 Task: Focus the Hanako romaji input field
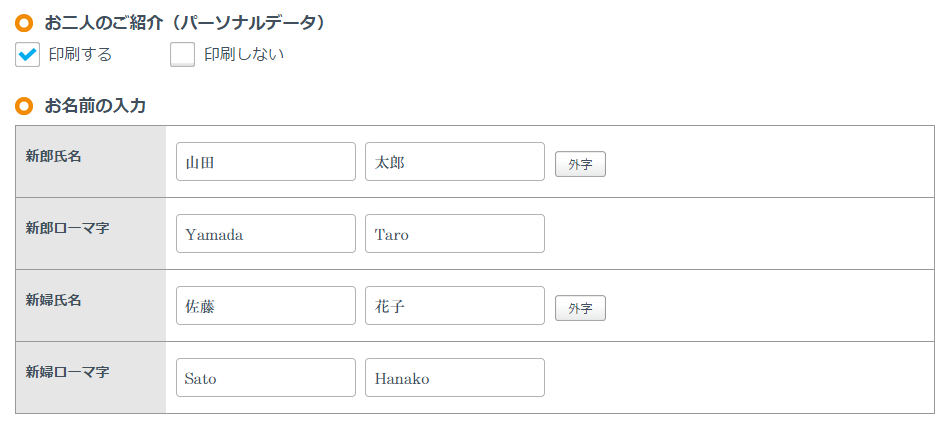tap(454, 378)
